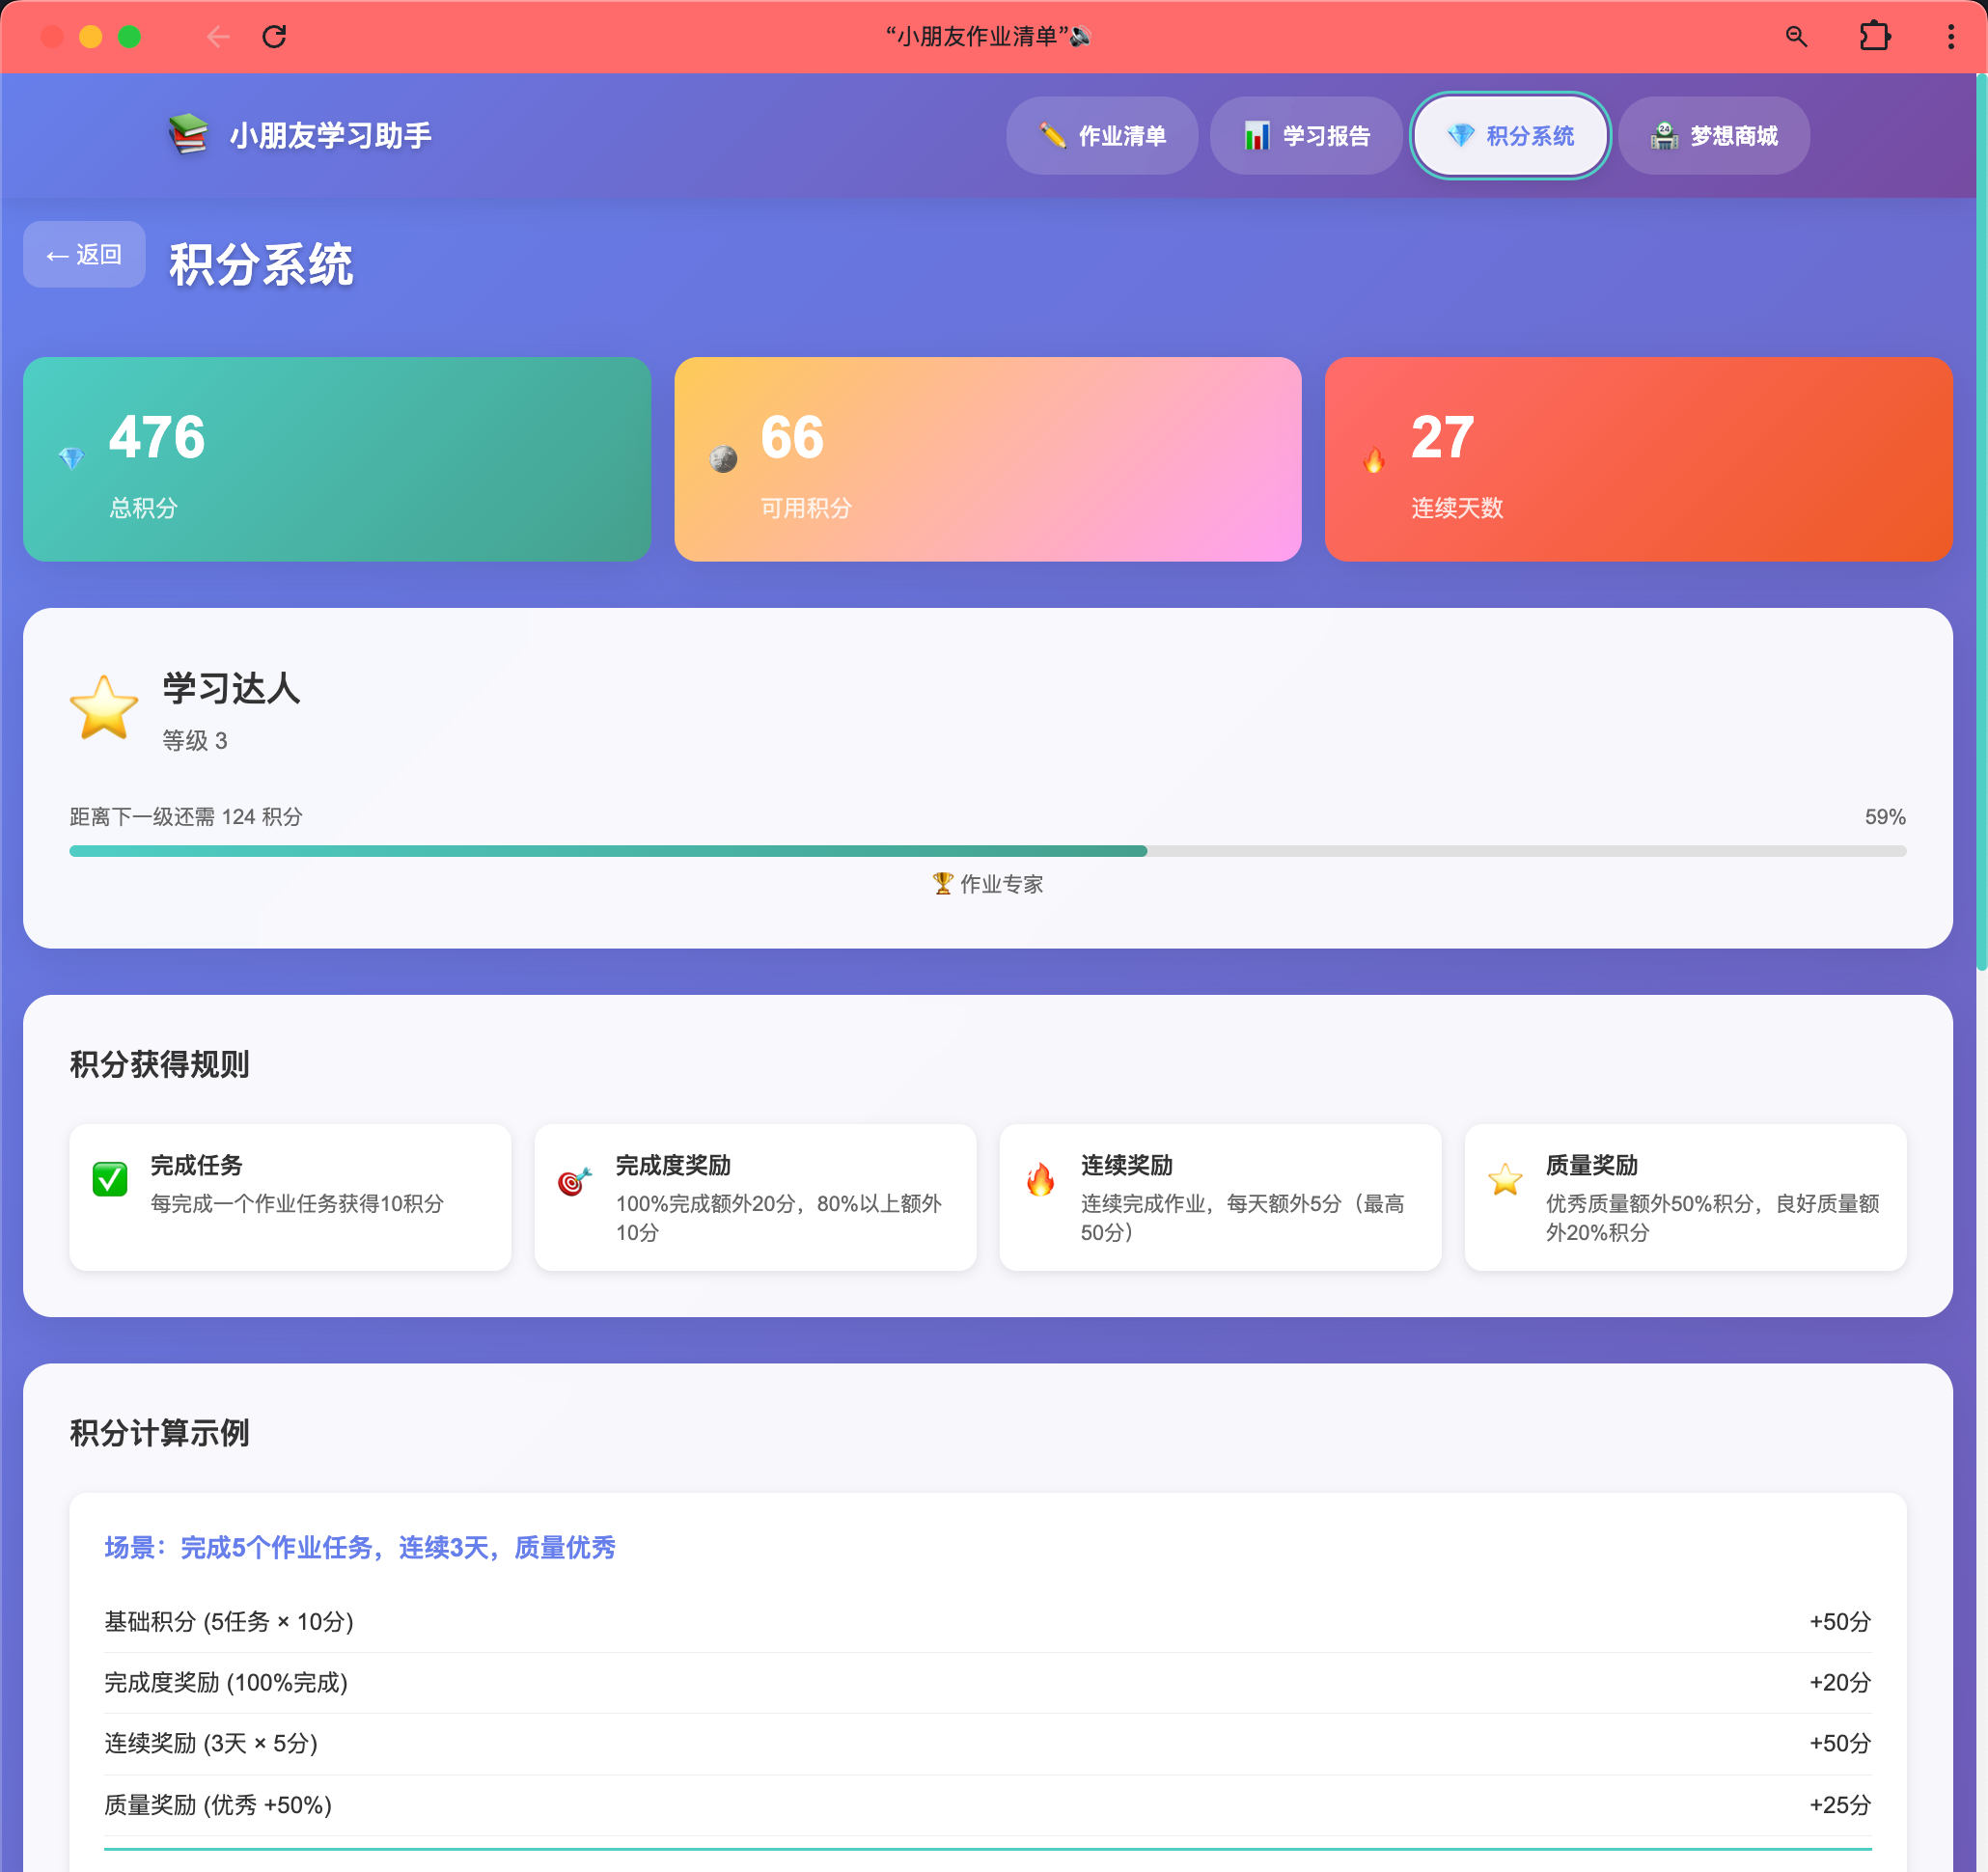Open the 学习报告 tab
The height and width of the screenshot is (1872, 1988).
[1306, 136]
